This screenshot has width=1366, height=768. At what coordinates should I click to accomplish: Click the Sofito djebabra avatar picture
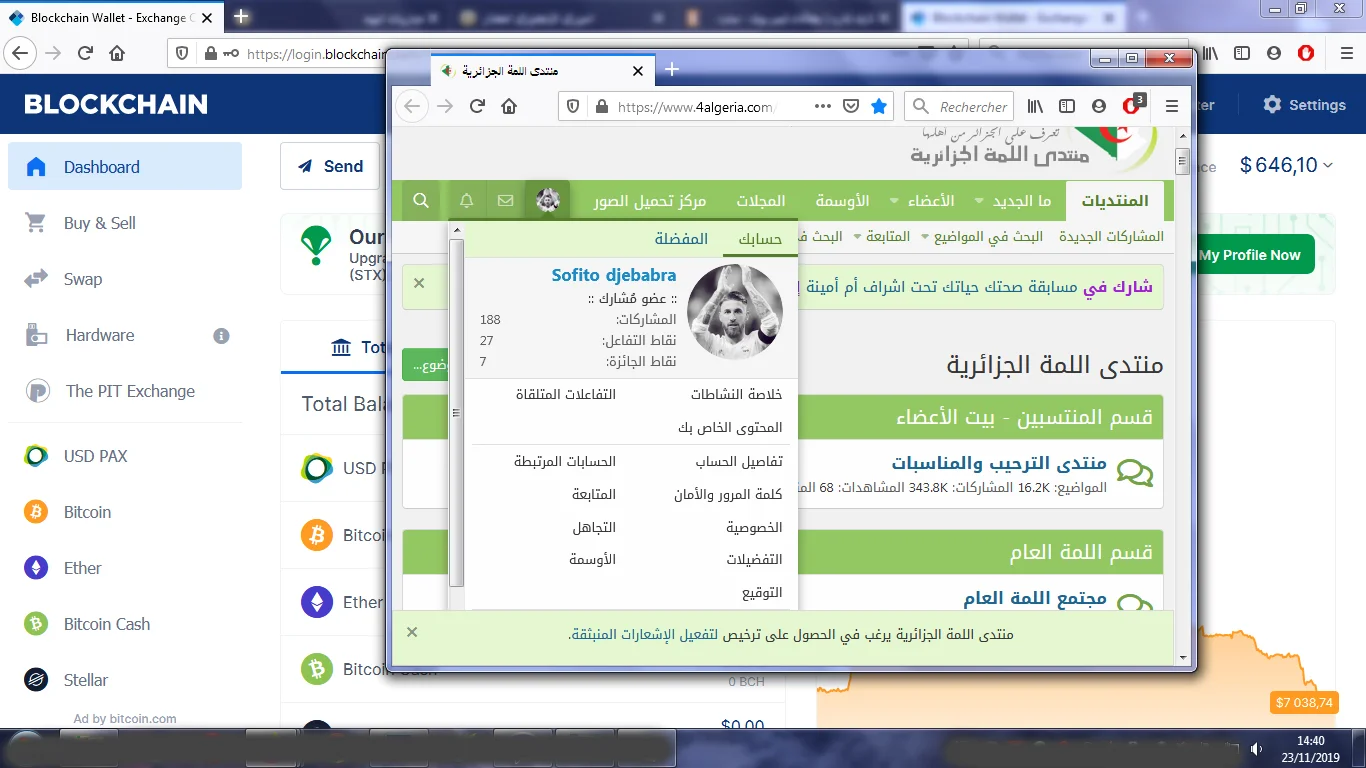tap(736, 312)
